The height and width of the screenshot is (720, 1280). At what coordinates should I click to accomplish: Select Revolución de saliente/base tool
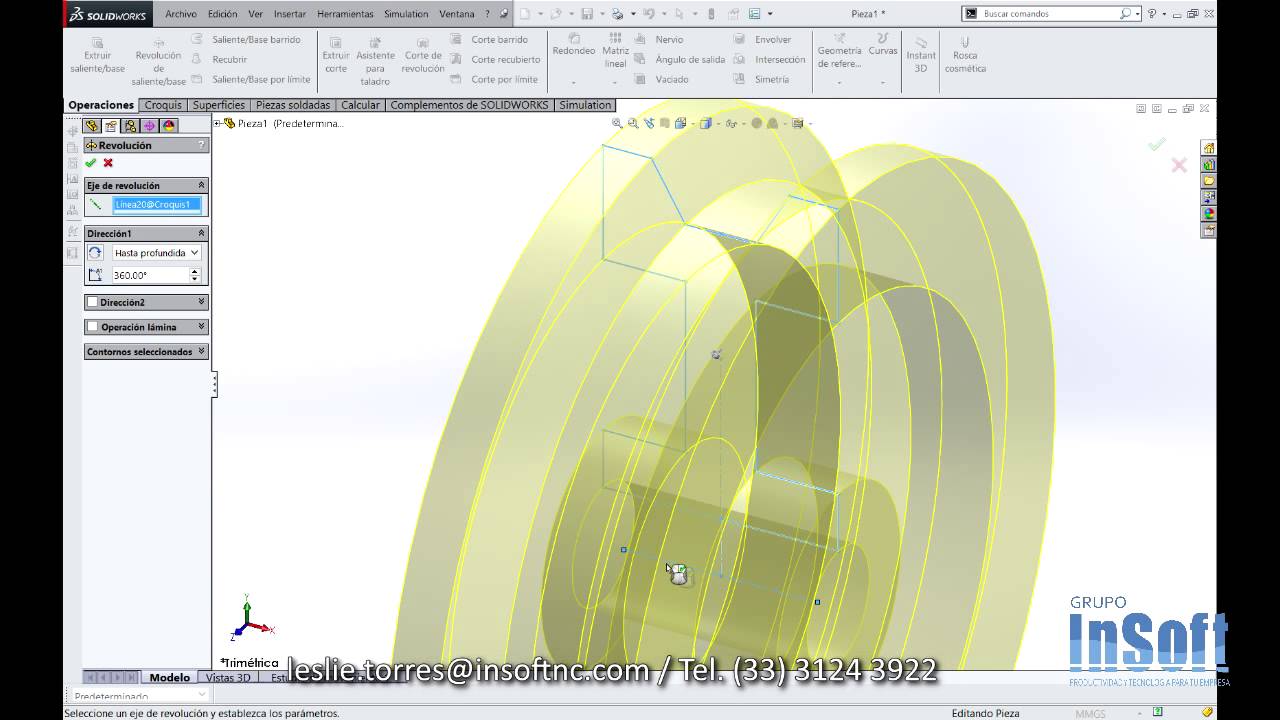(x=158, y=62)
